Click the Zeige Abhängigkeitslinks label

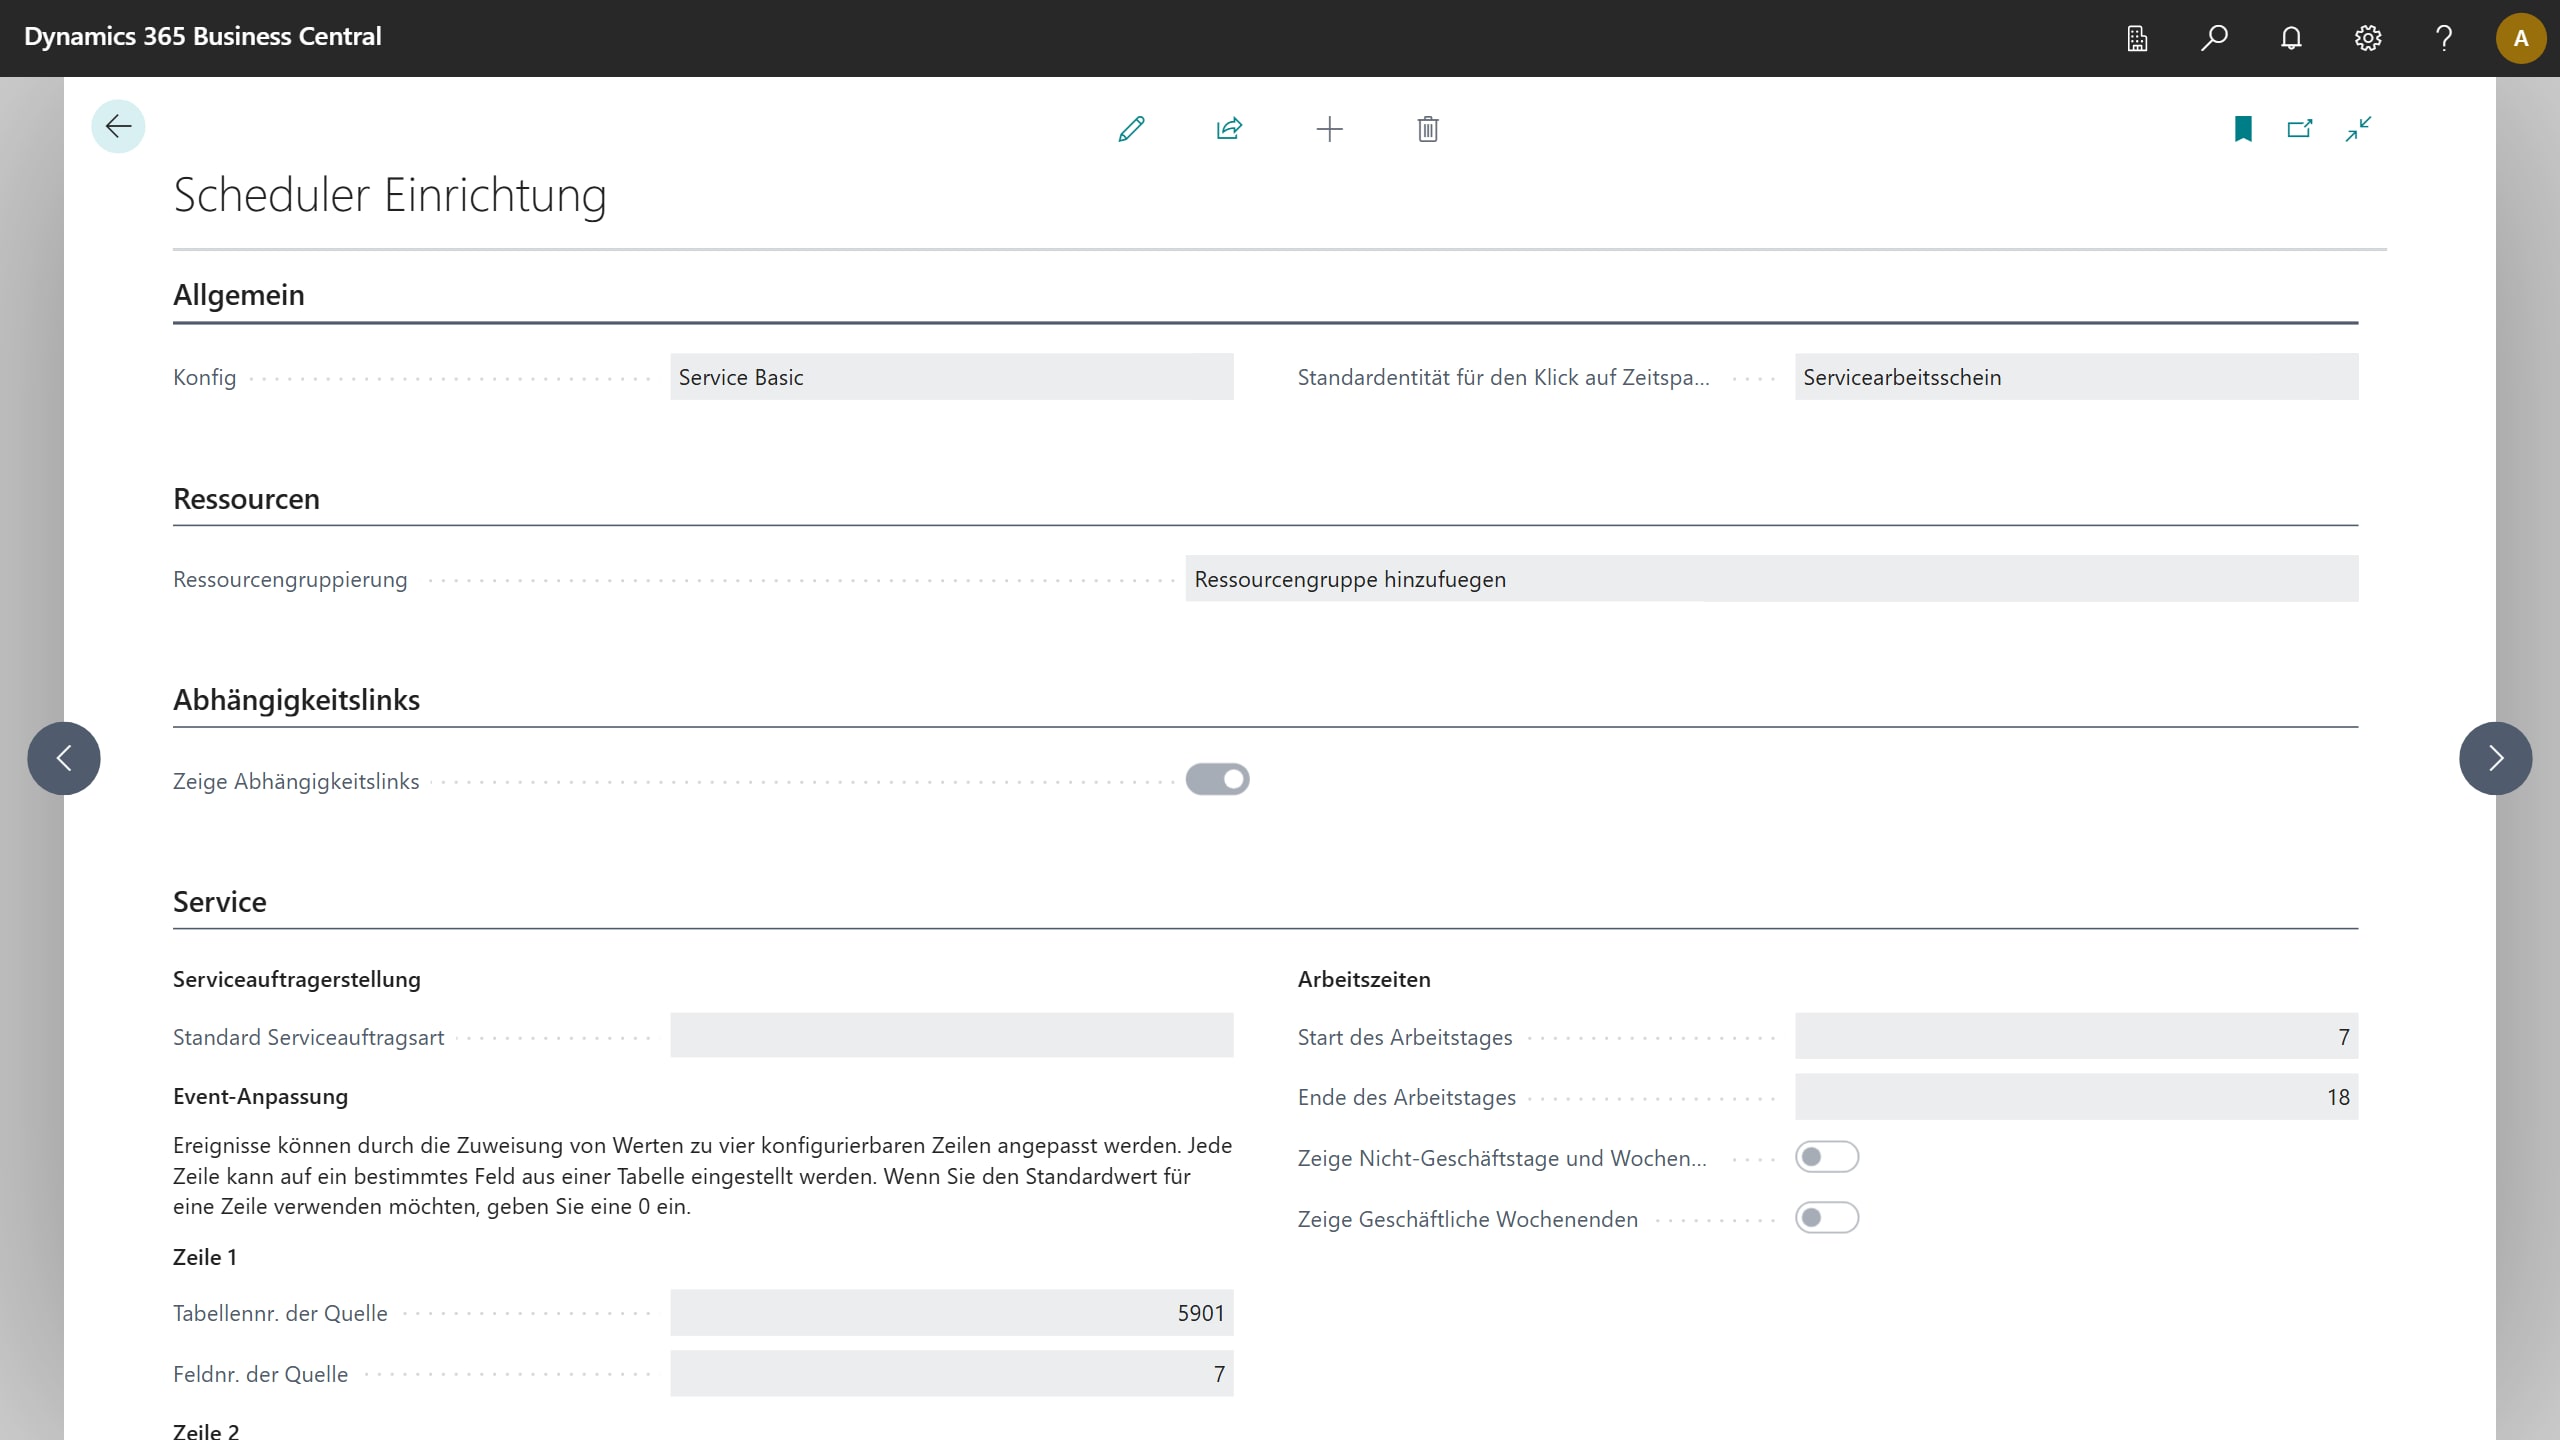[x=296, y=781]
